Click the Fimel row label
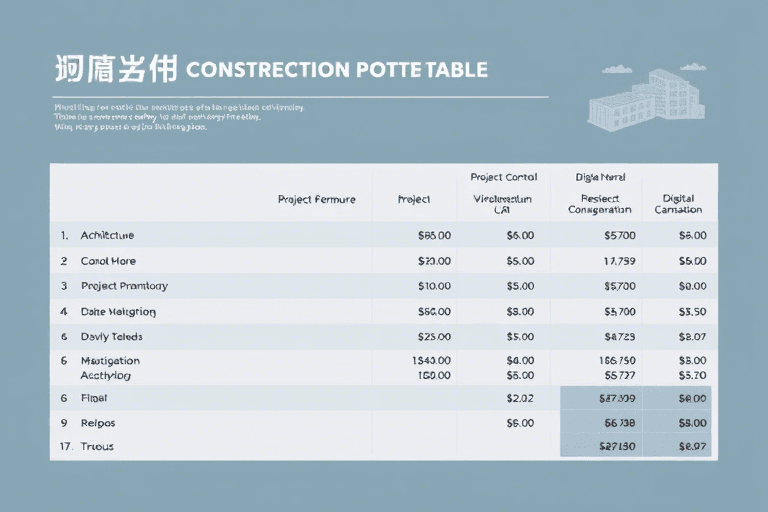The width and height of the screenshot is (768, 512). 94,398
